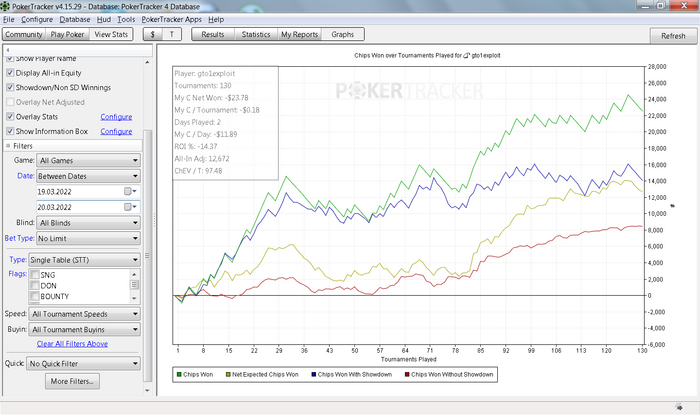Viewport: 700px width, 415px height.
Task: Click the Flags list scrollbar handle
Action: (x=134, y=284)
